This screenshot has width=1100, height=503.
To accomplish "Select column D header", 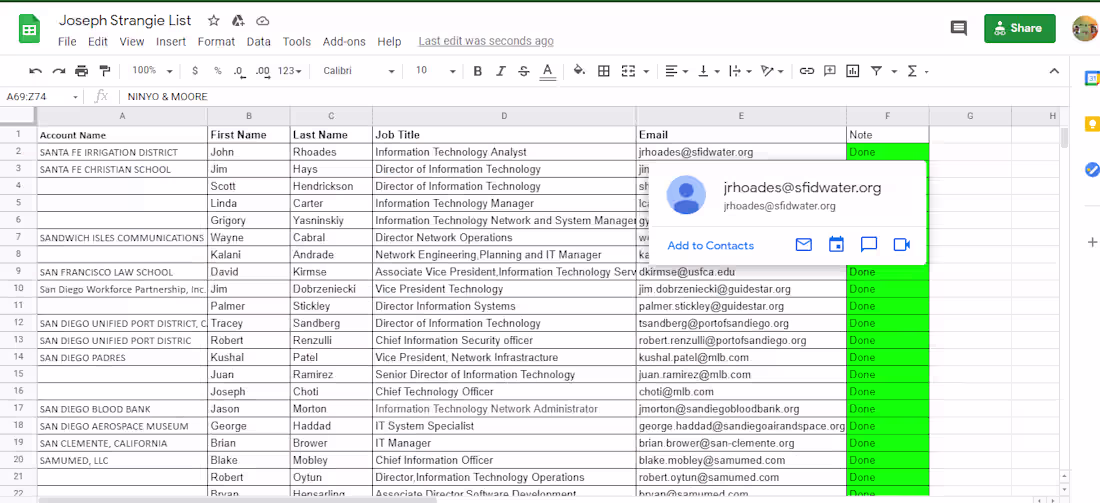I will click(x=504, y=116).
